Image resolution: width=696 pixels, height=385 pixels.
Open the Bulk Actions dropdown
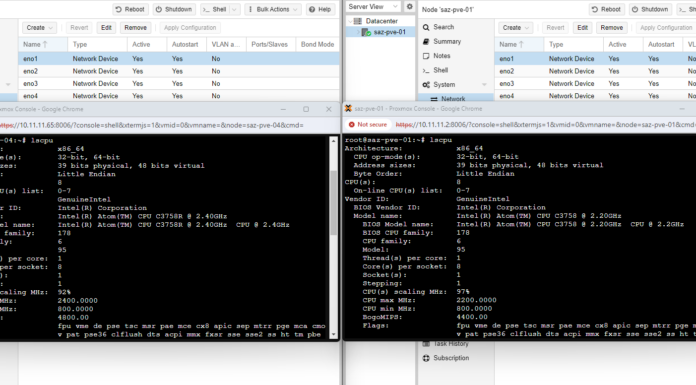click(273, 9)
